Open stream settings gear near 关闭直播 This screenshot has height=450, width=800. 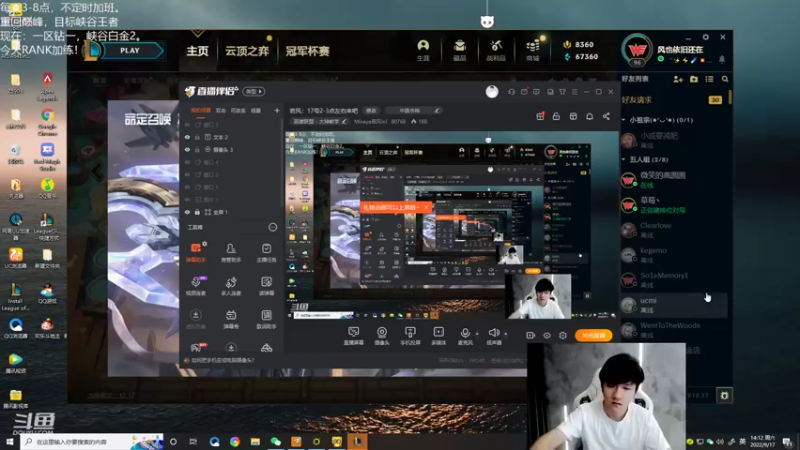click(x=563, y=335)
